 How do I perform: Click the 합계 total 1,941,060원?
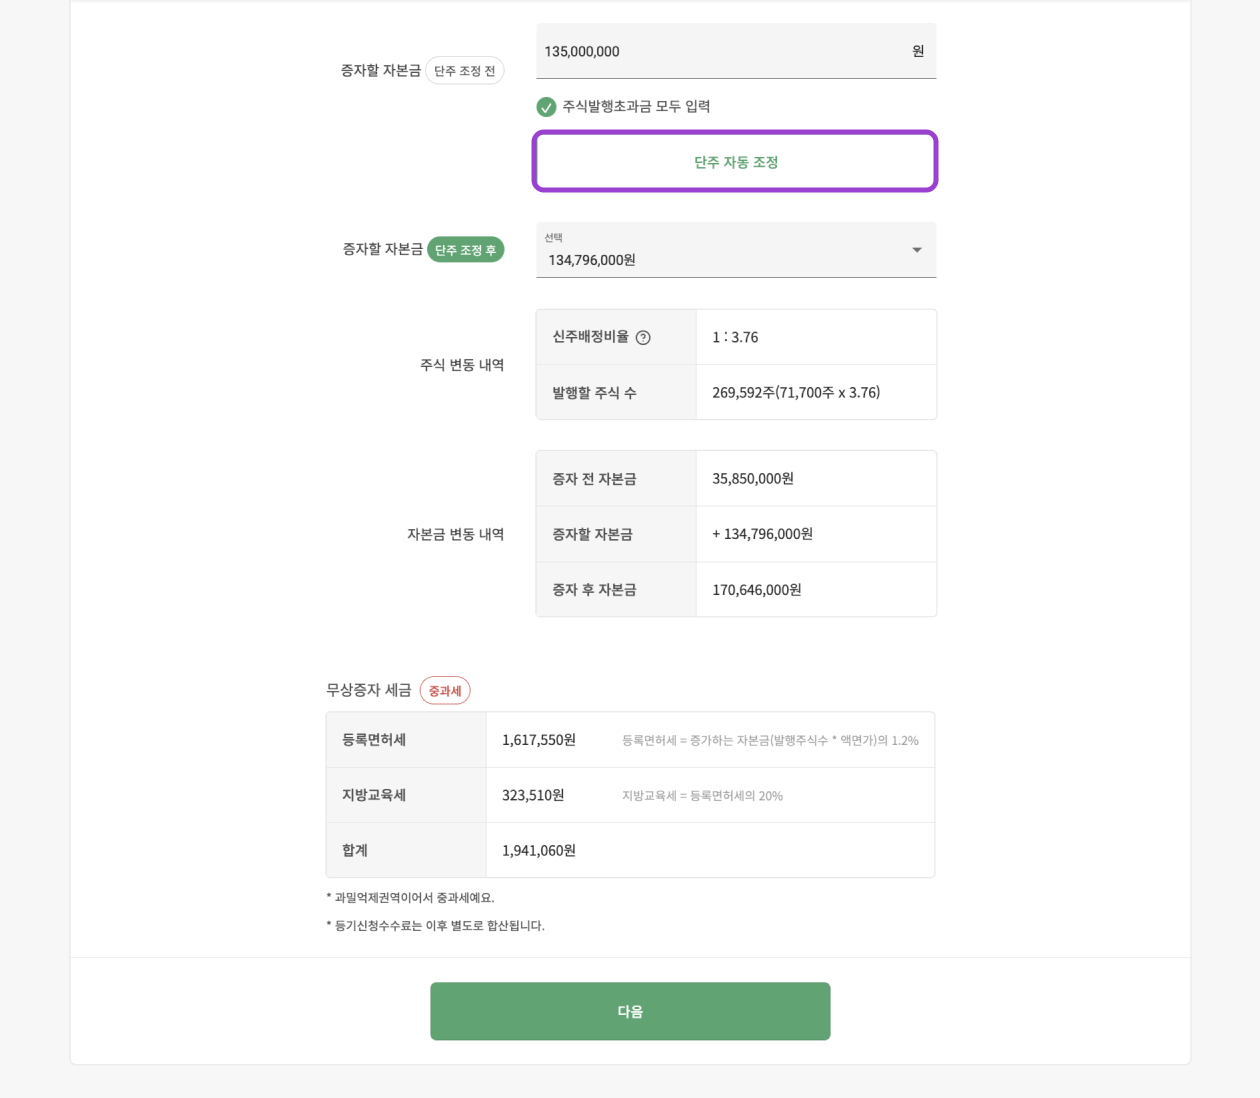coord(539,850)
